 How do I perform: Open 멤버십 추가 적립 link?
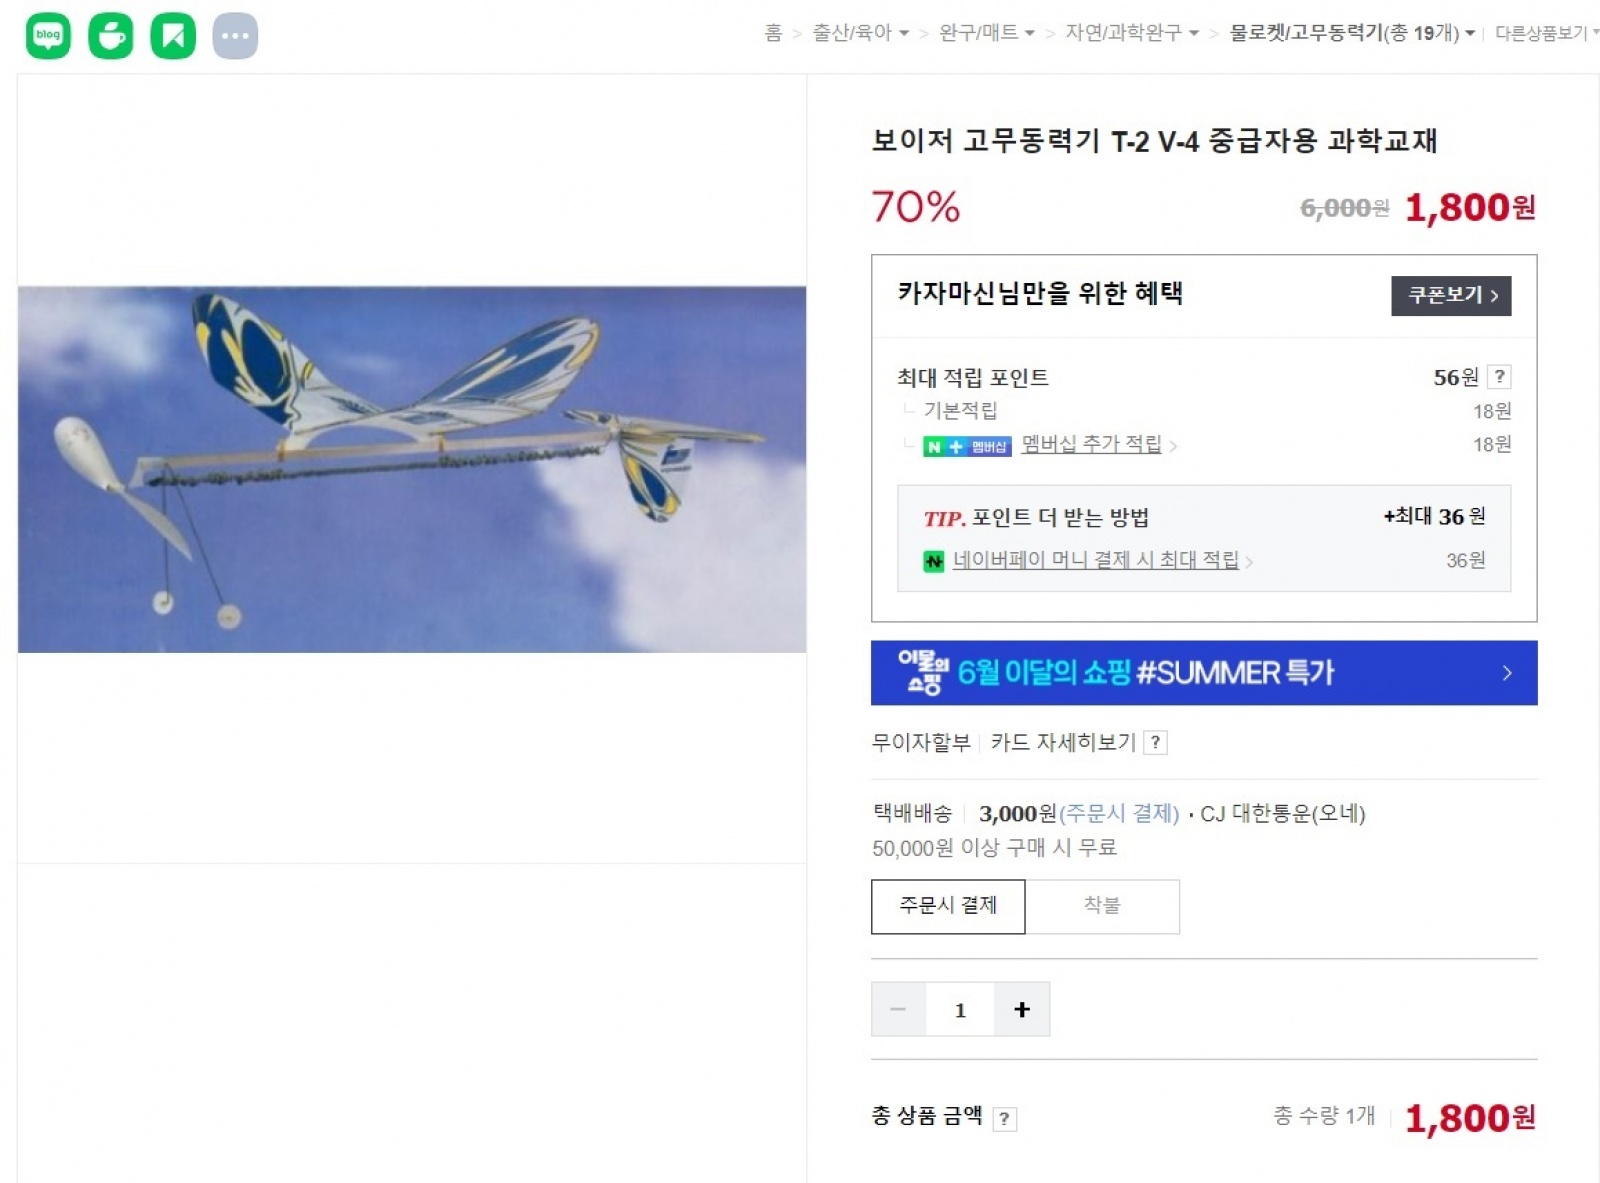(1091, 444)
